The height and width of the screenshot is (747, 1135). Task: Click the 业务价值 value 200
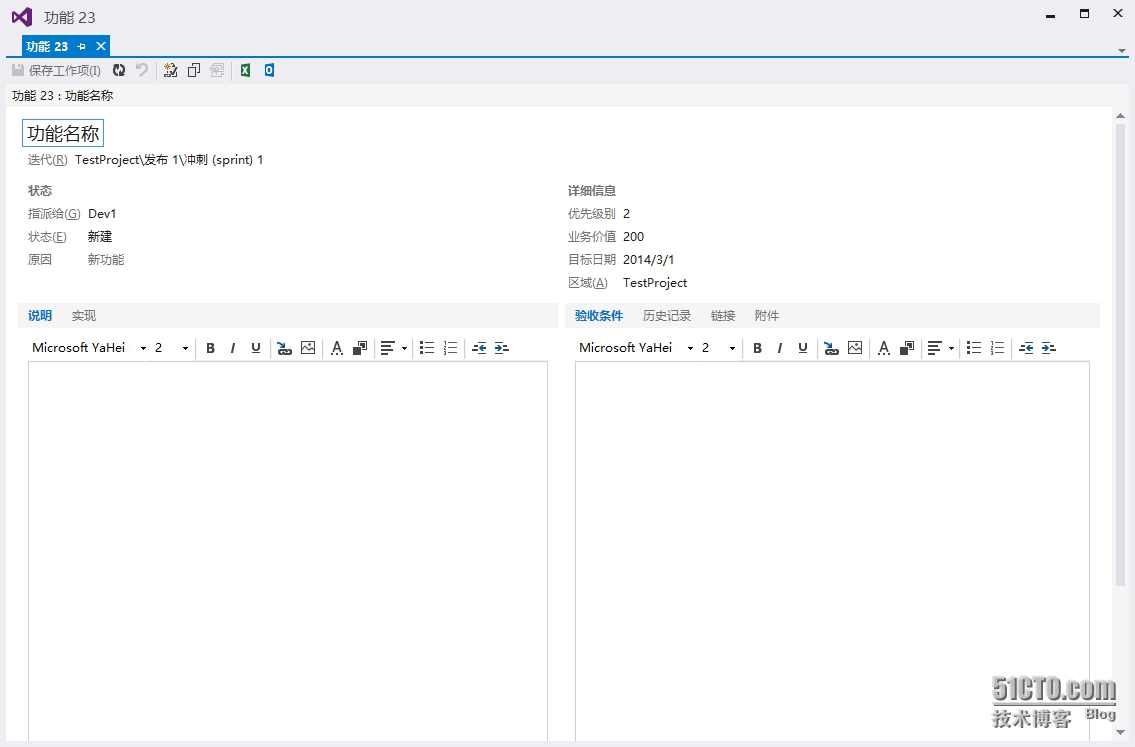click(x=633, y=237)
